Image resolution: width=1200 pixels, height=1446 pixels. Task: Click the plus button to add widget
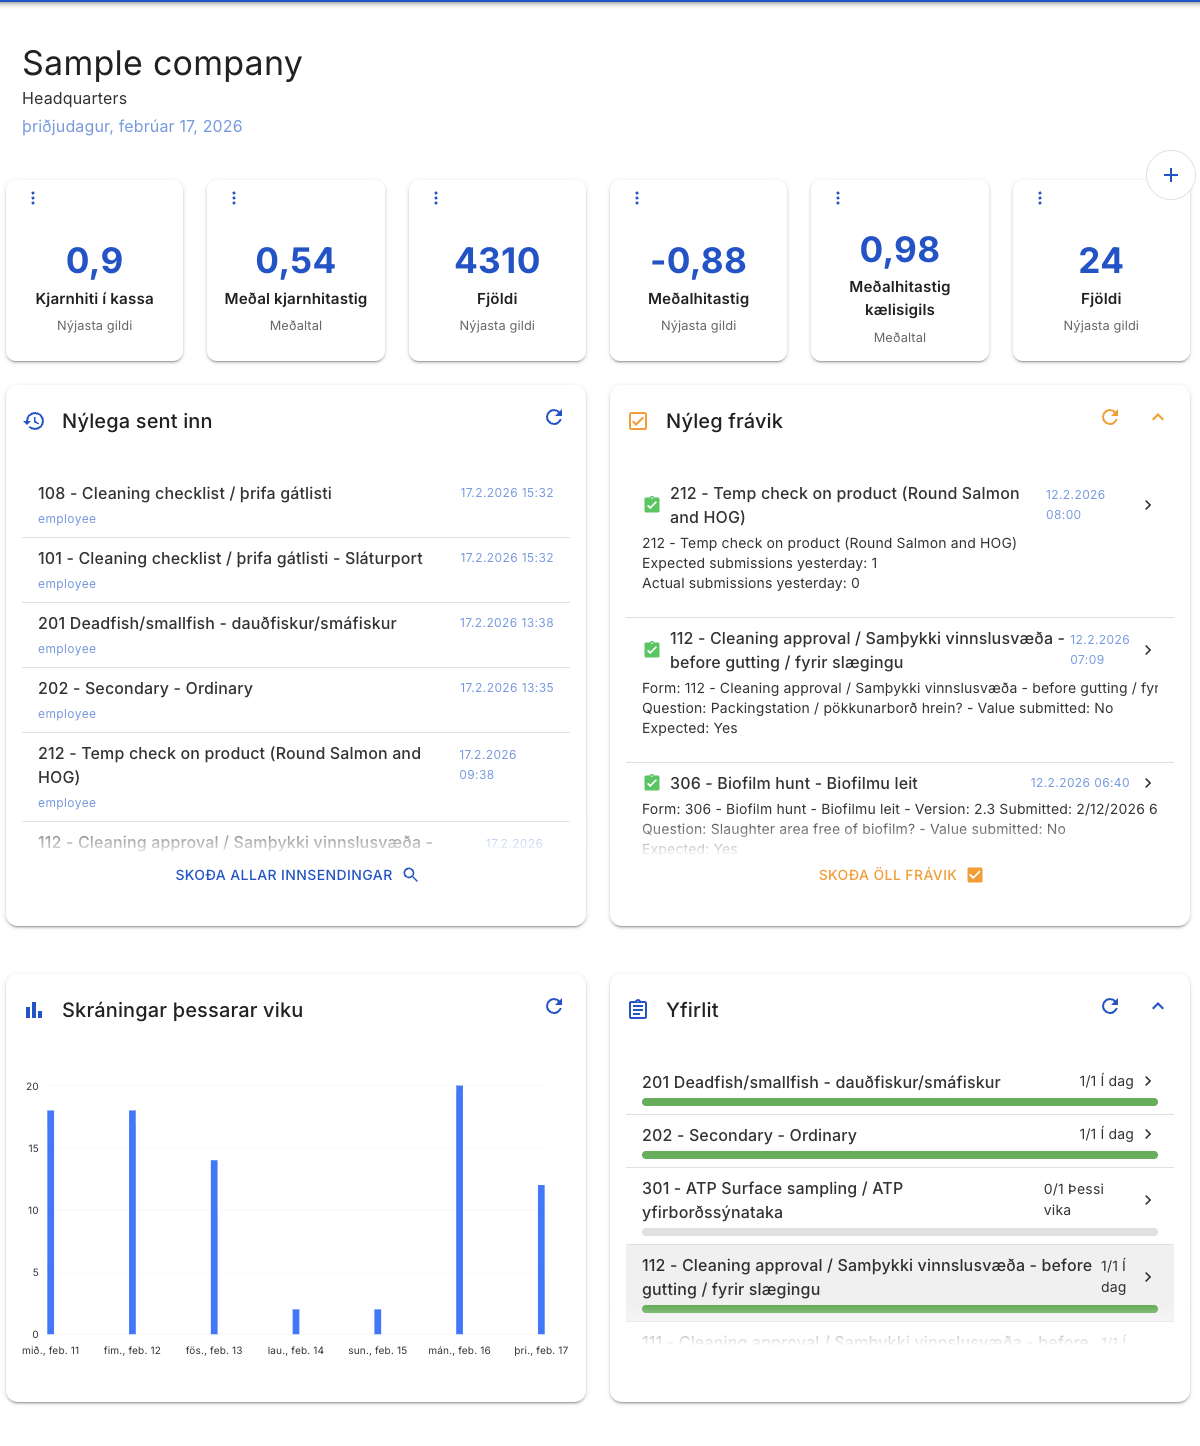click(1170, 175)
